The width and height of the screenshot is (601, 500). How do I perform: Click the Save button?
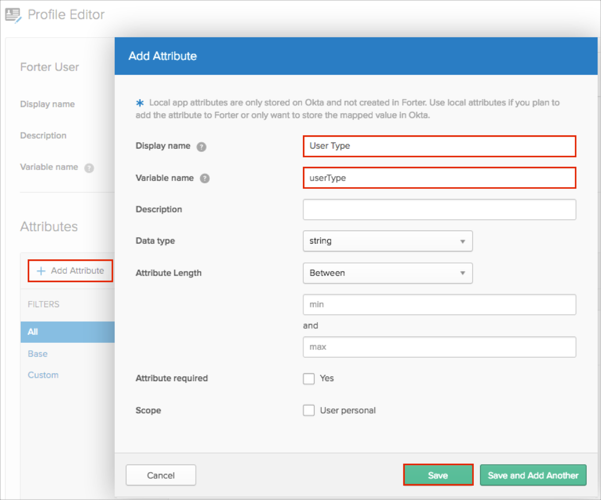(x=438, y=475)
